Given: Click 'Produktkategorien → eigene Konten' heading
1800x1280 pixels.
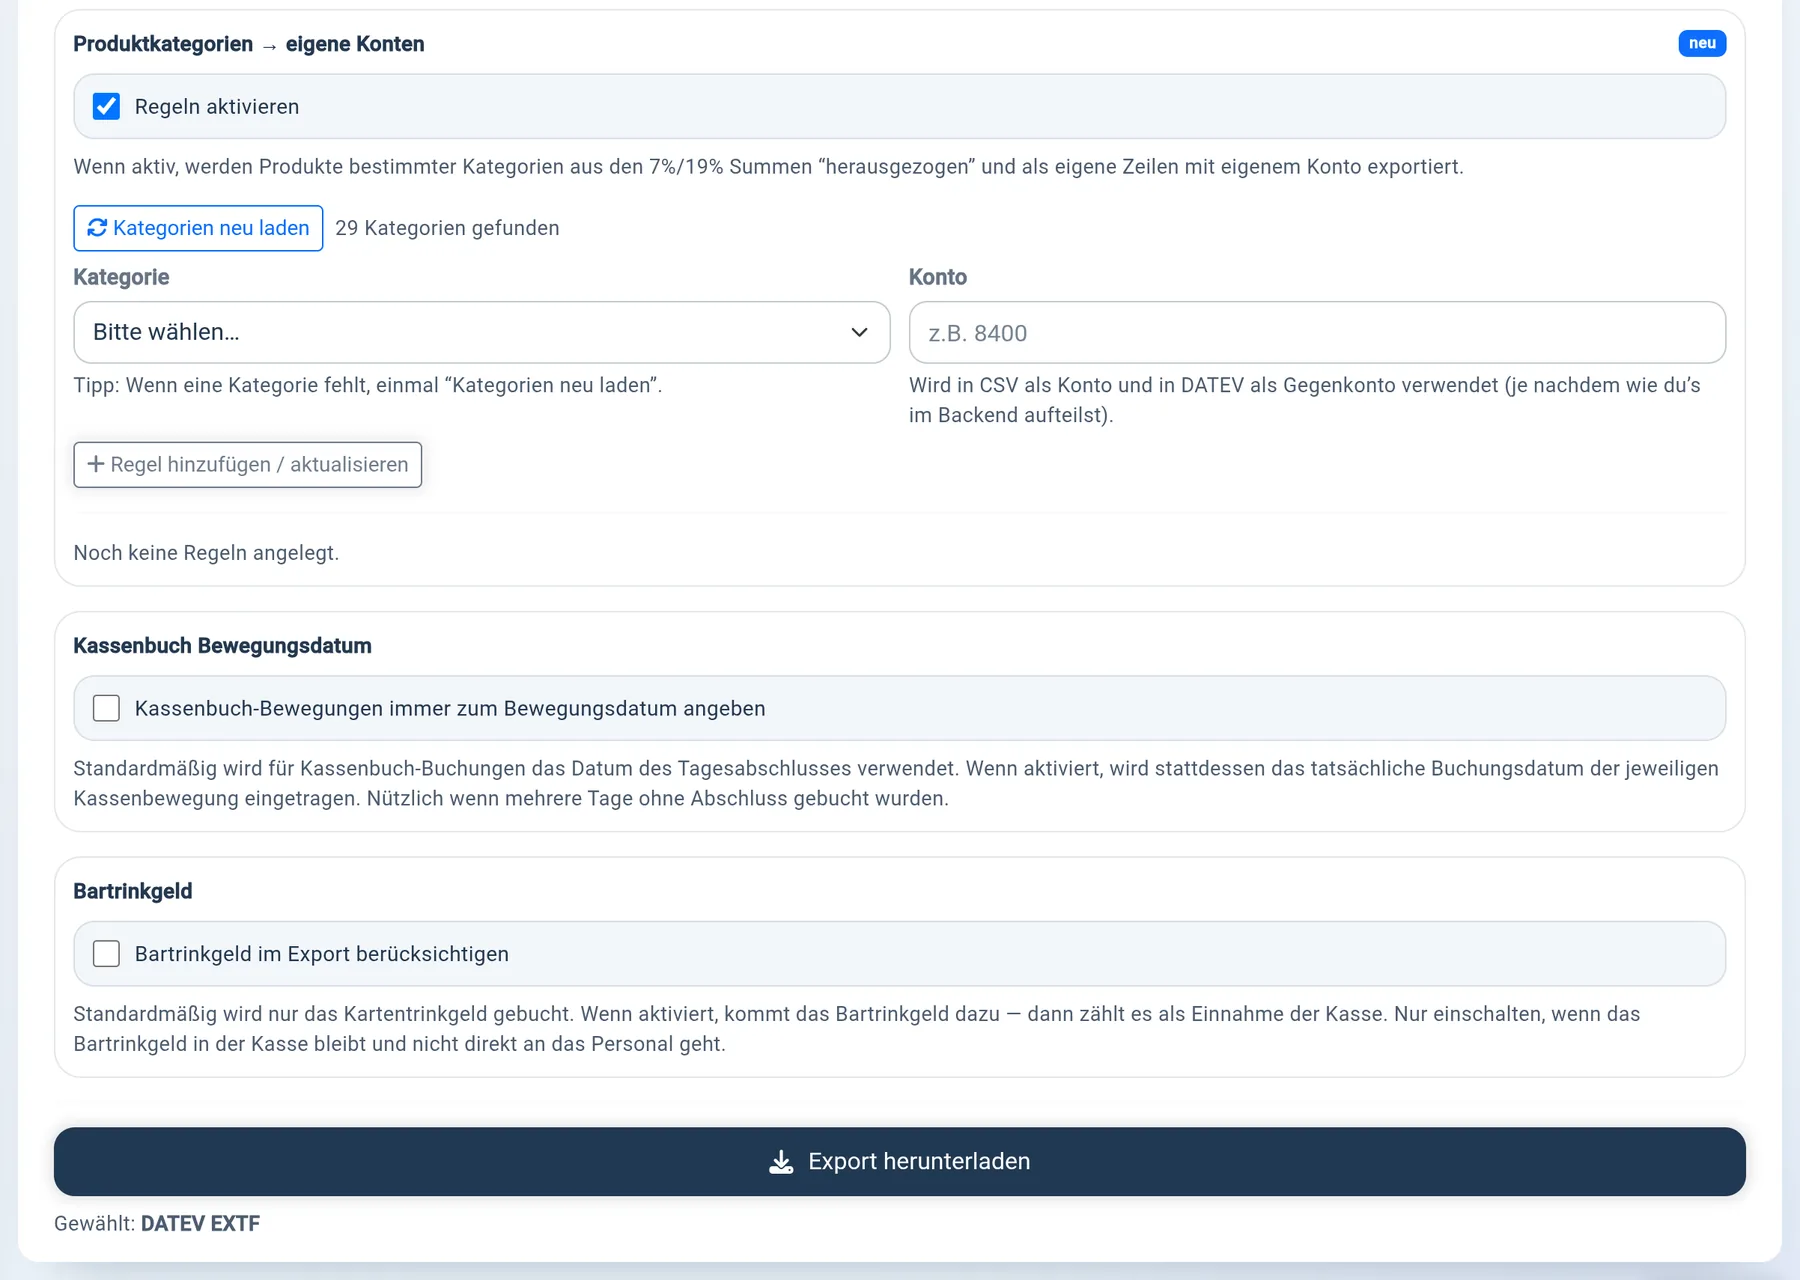Looking at the screenshot, I should coord(249,44).
